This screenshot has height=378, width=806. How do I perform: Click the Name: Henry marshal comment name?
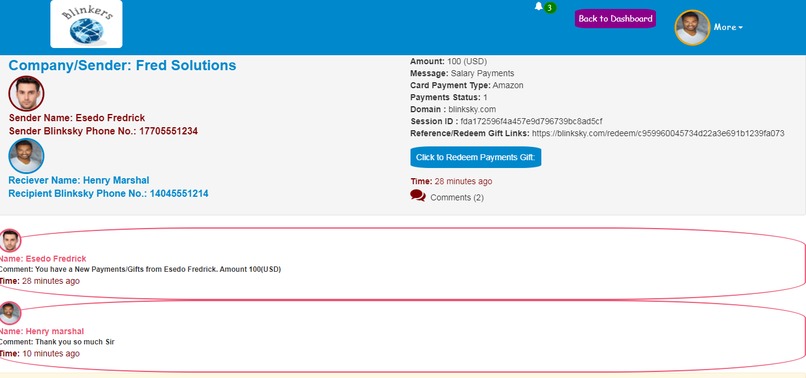42,331
